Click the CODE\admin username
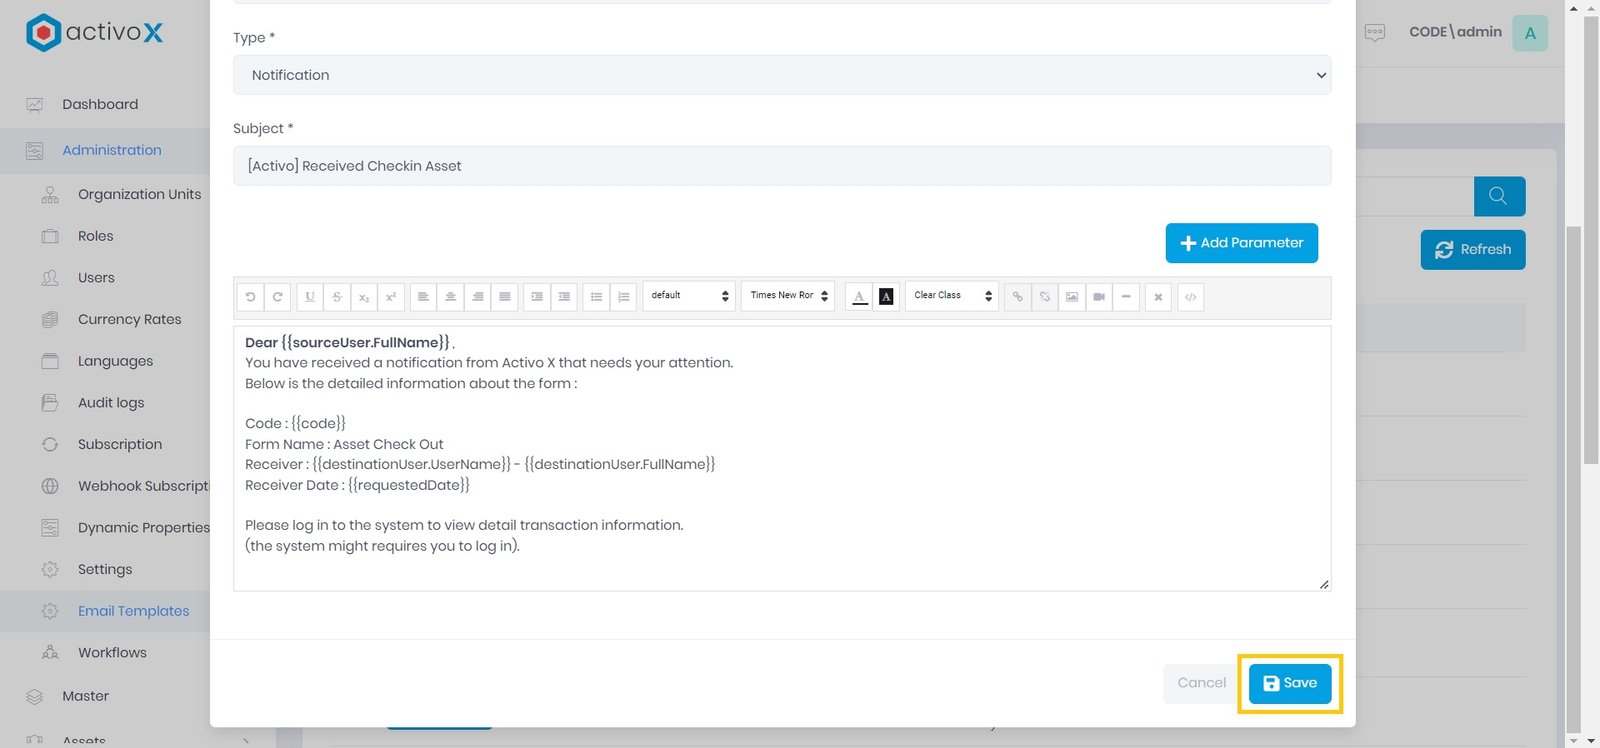 [1455, 32]
